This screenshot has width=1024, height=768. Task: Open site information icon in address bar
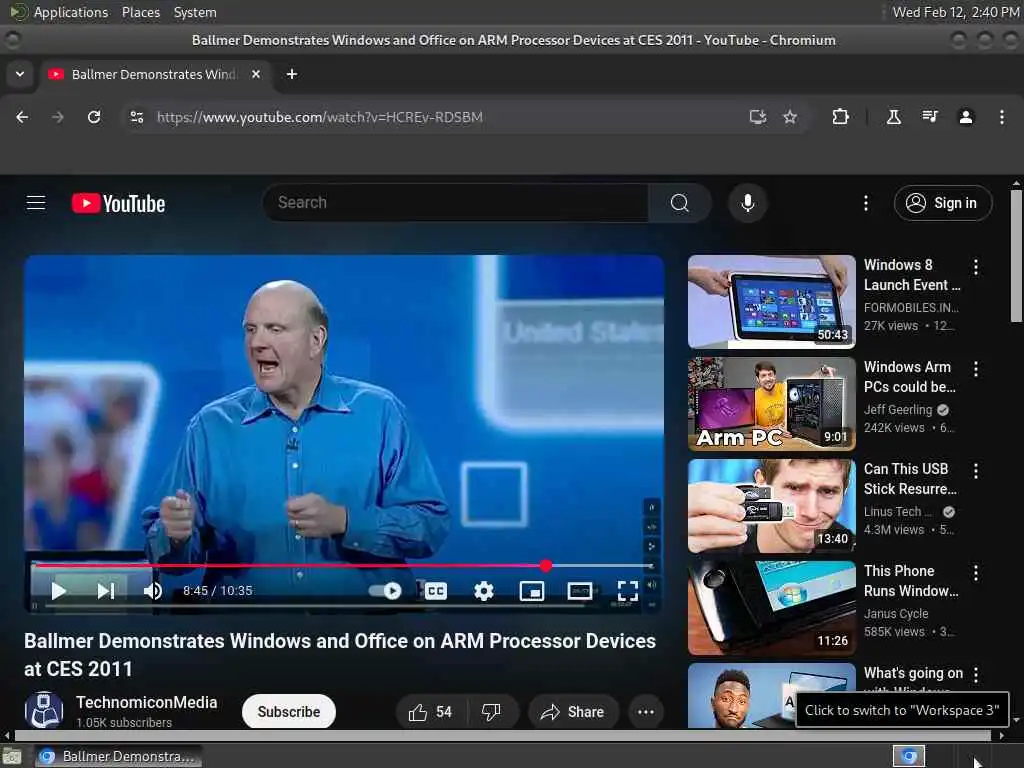point(136,117)
